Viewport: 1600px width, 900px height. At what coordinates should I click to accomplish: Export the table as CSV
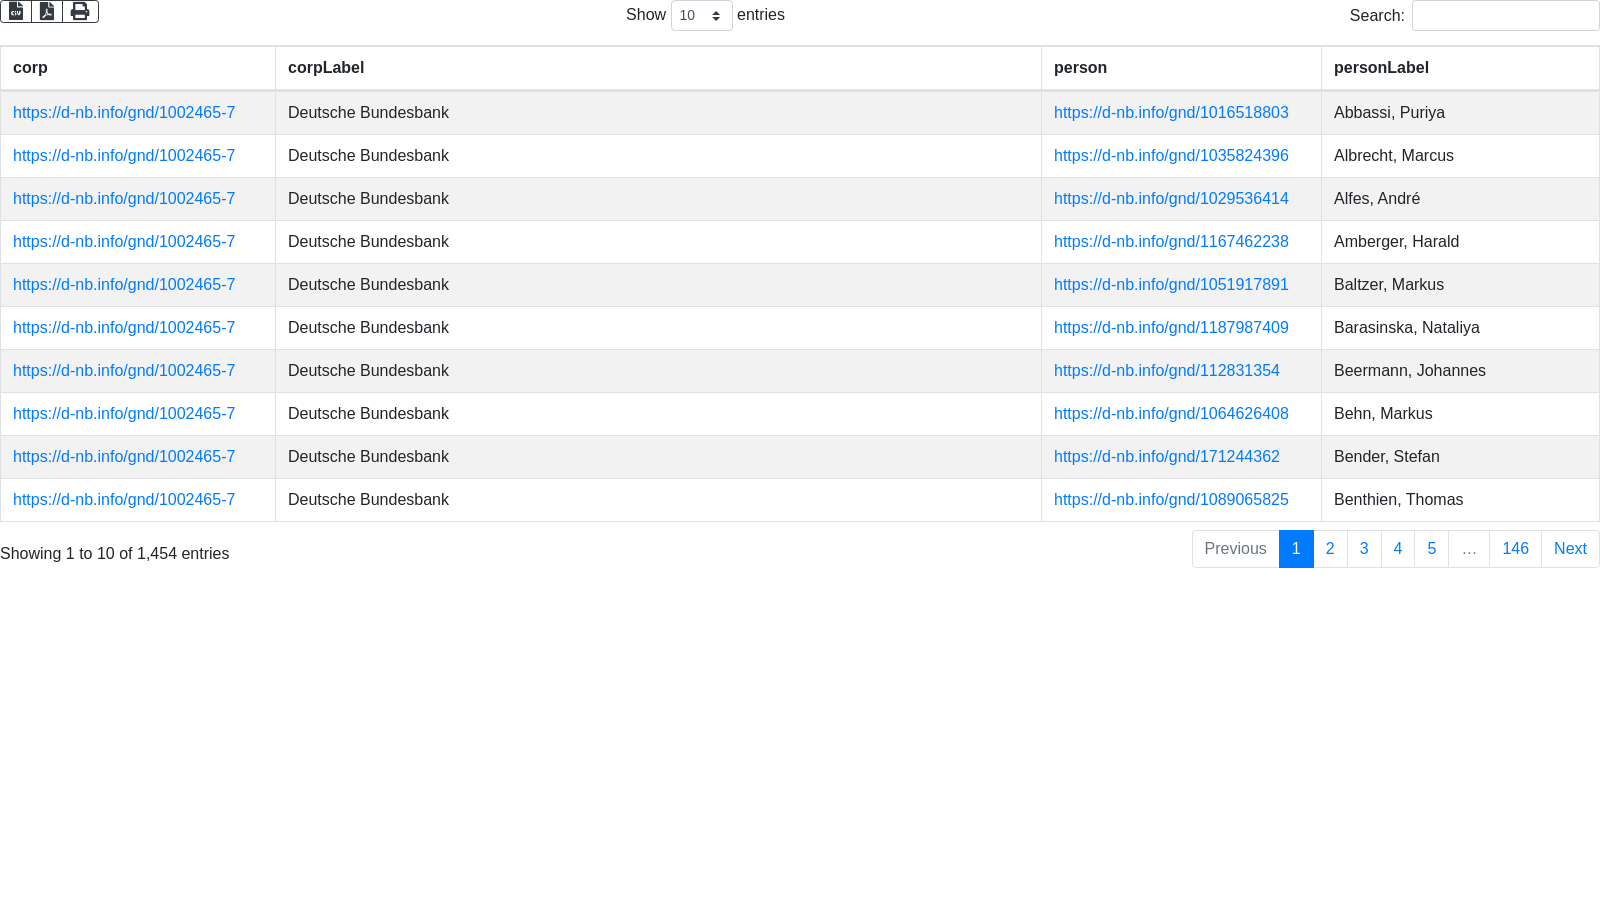pos(16,12)
